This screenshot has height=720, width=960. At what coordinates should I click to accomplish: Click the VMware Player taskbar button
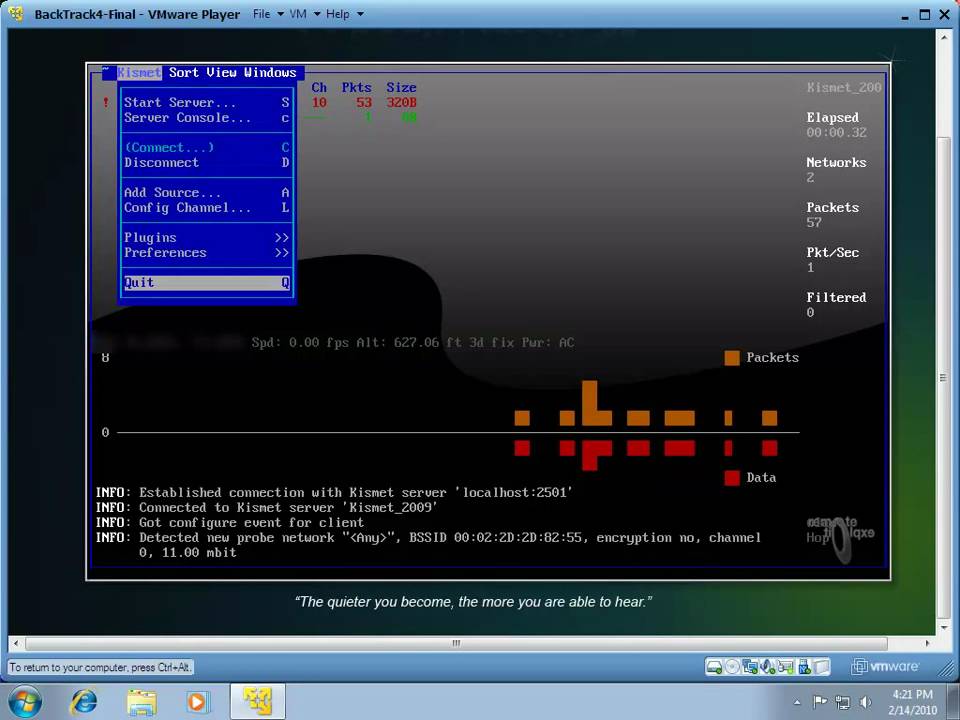click(258, 702)
